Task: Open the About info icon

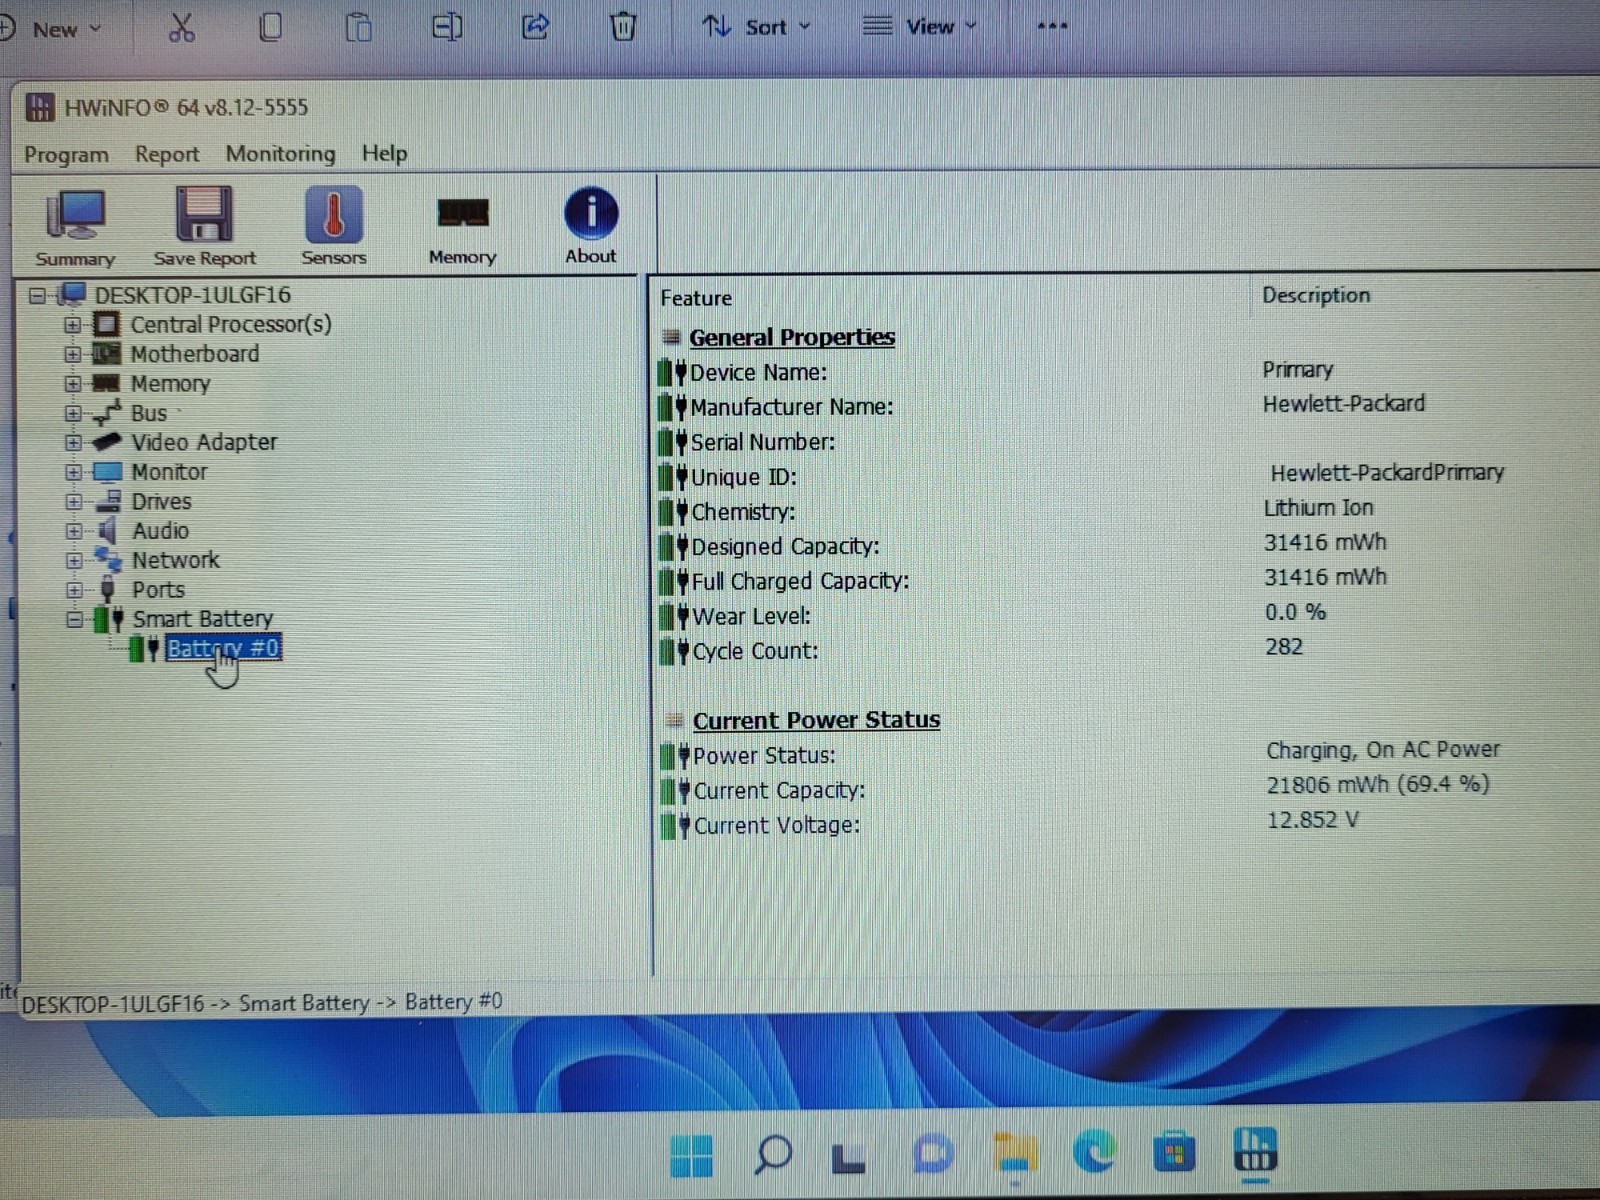Action: [x=590, y=226]
